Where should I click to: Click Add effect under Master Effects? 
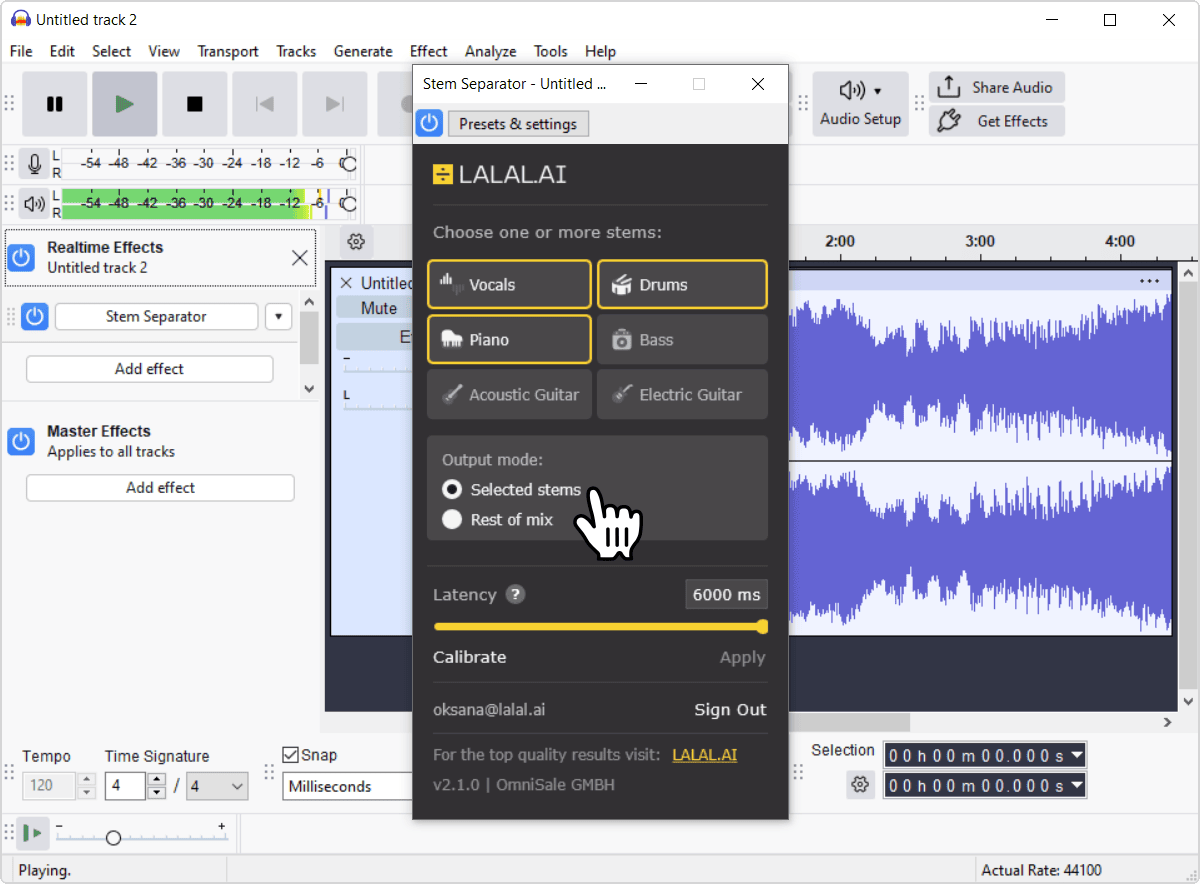pyautogui.click(x=160, y=488)
